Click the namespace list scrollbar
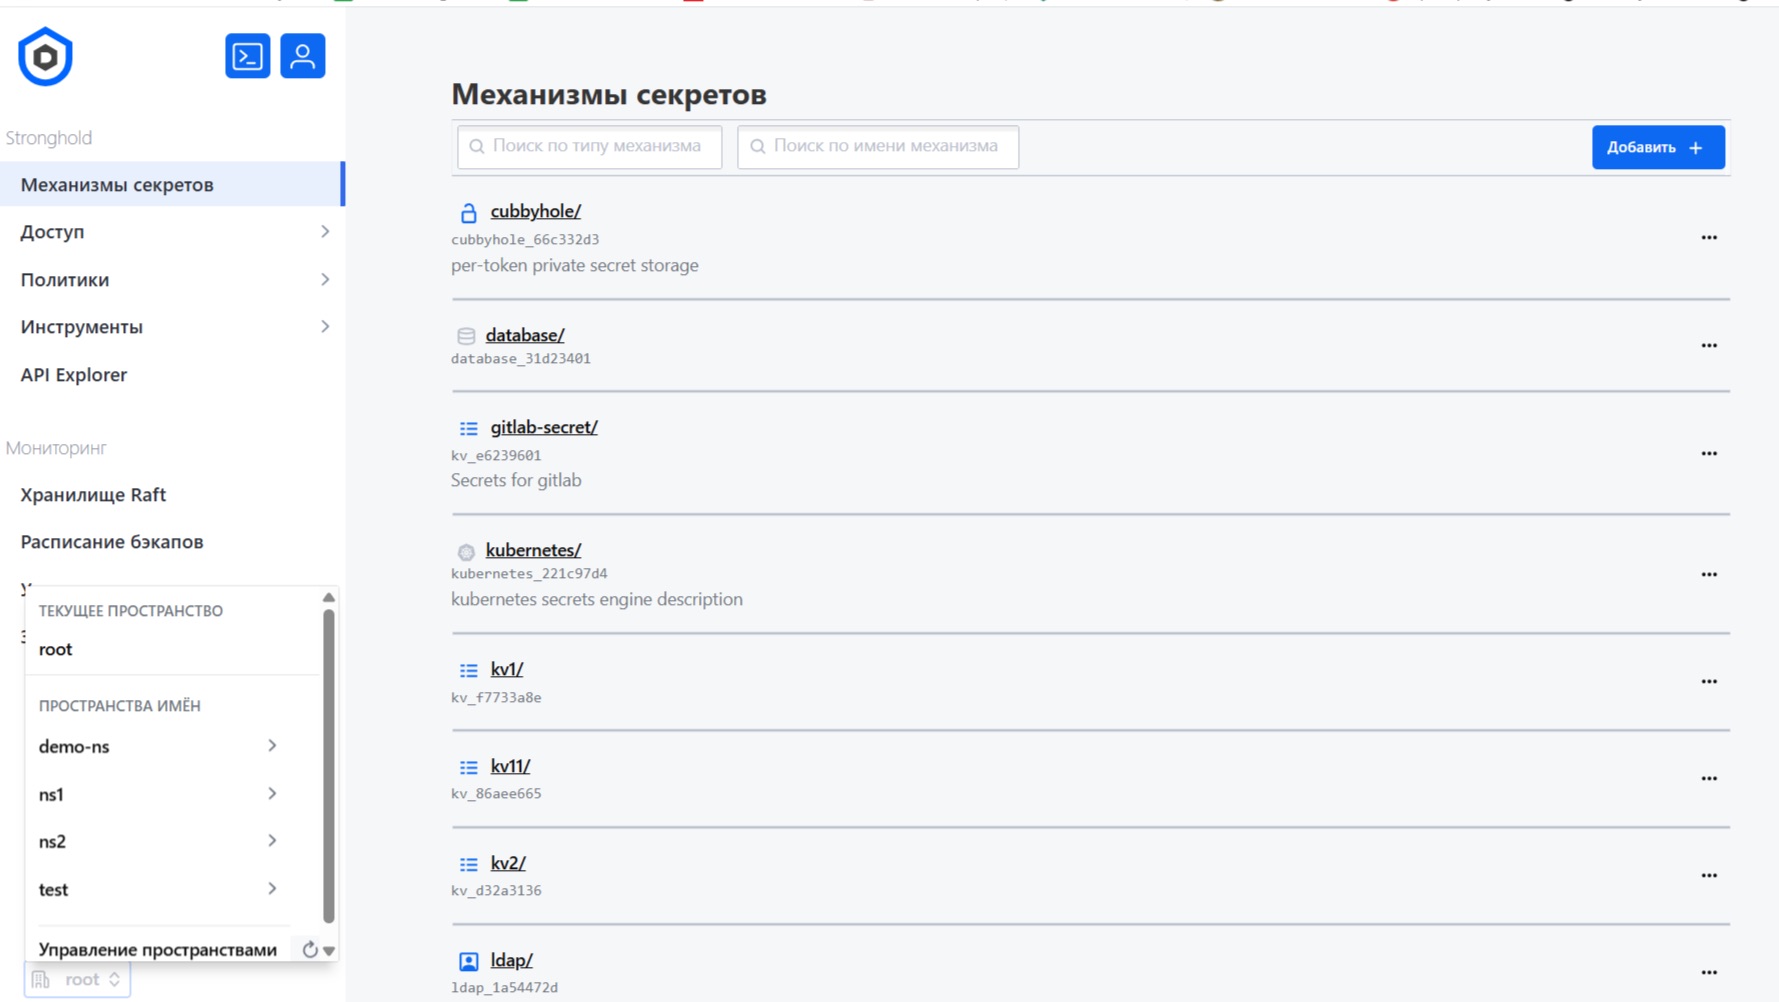 click(x=328, y=766)
